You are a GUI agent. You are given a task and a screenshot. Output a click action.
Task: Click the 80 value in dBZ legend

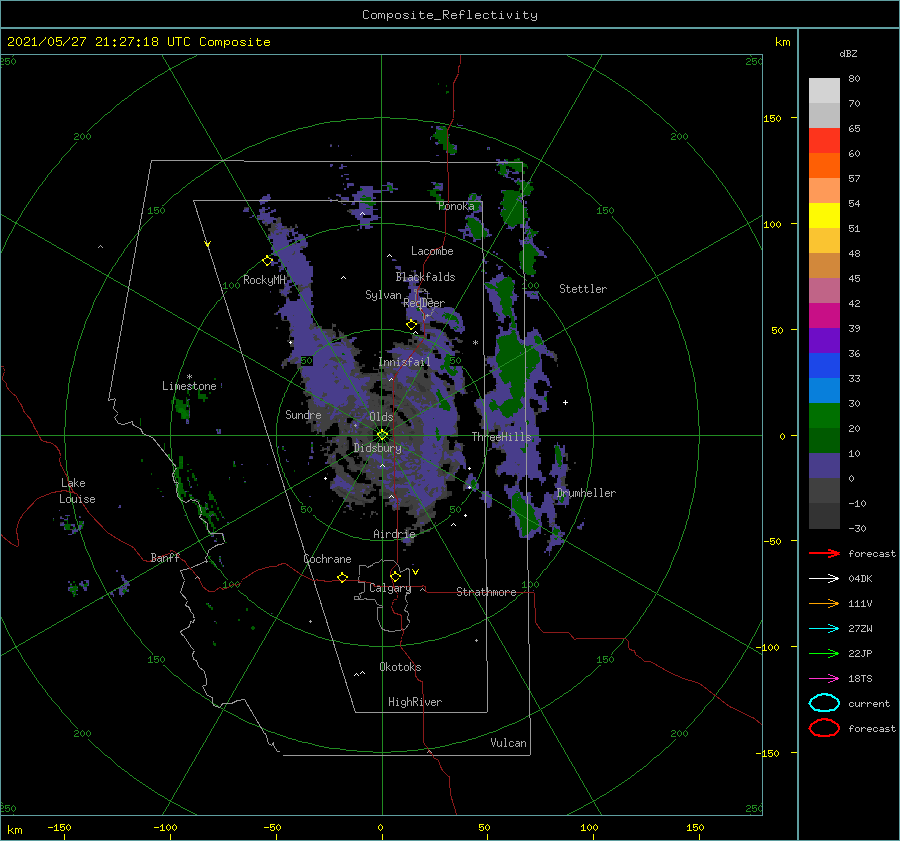854,79
